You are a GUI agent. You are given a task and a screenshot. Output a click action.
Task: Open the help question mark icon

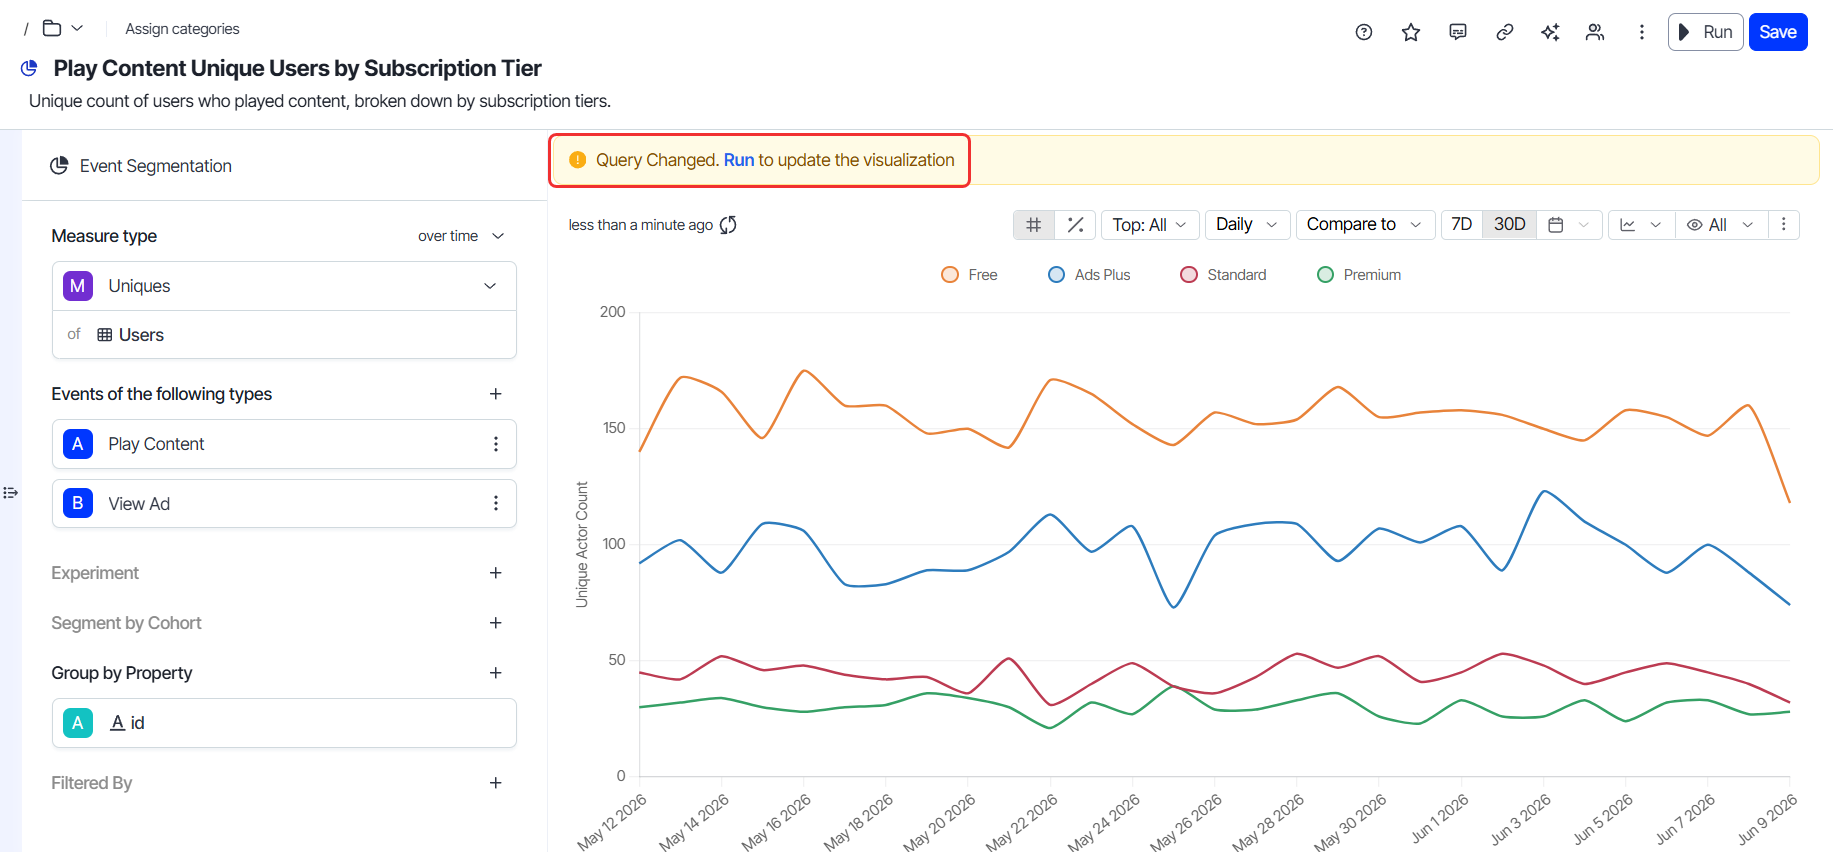point(1363,32)
